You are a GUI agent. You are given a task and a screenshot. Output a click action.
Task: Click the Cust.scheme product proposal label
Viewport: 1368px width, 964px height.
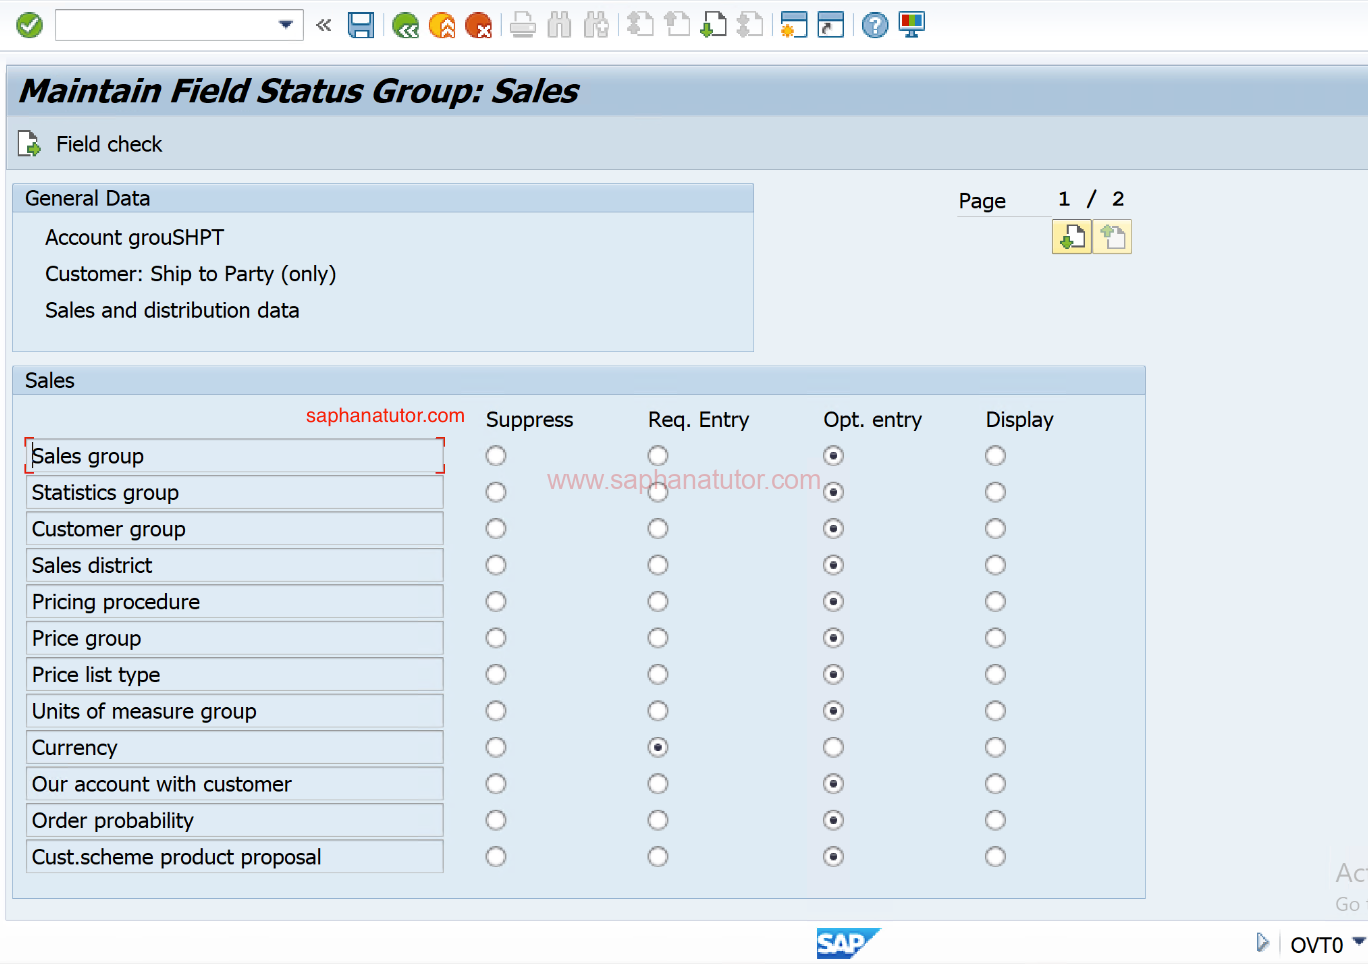point(235,857)
